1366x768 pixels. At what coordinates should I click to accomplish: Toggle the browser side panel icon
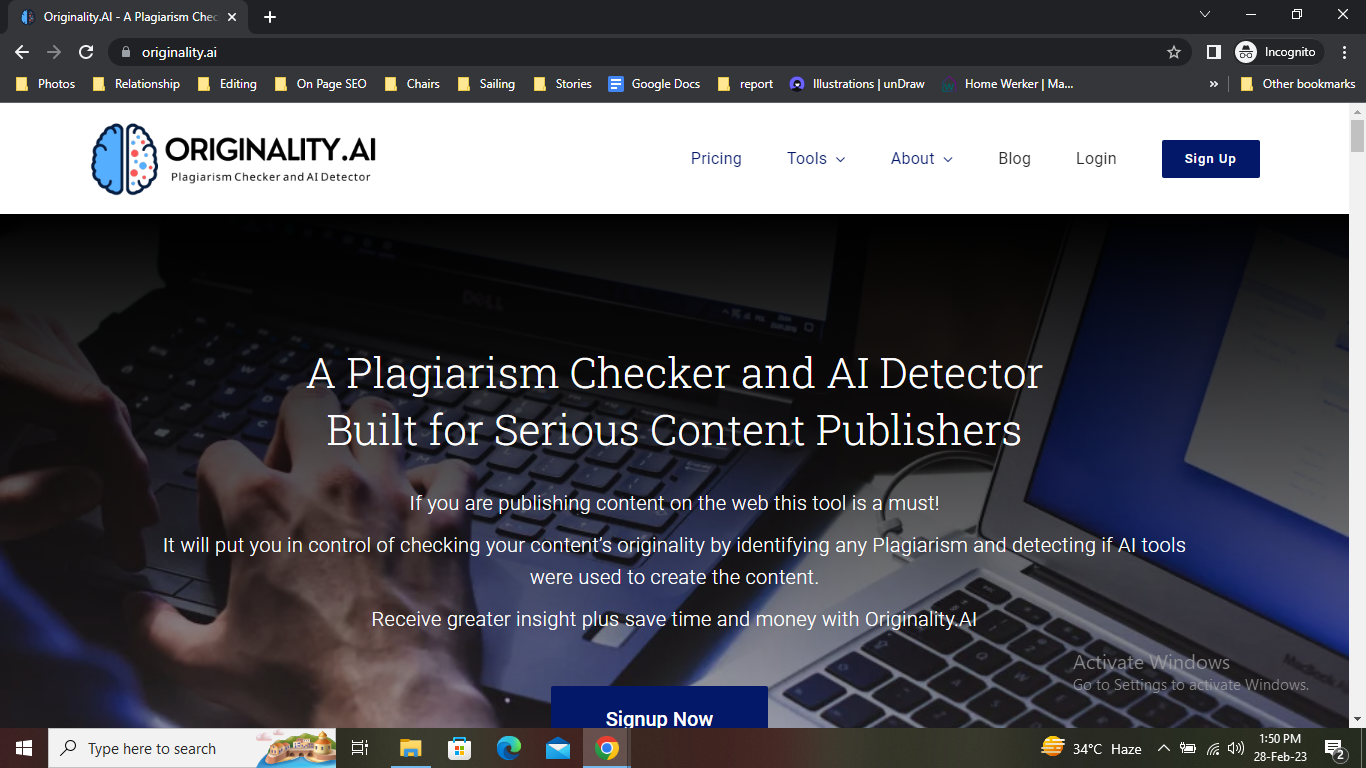(x=1213, y=52)
